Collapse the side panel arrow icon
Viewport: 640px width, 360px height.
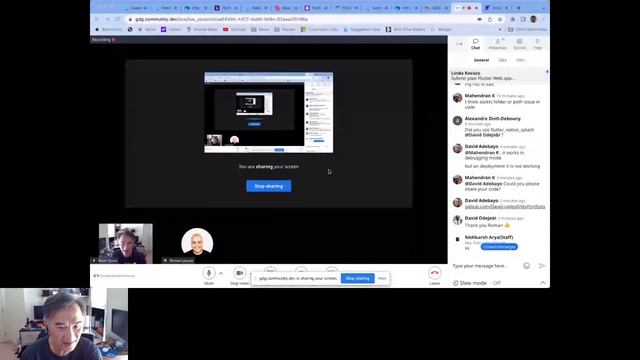coord(460,44)
